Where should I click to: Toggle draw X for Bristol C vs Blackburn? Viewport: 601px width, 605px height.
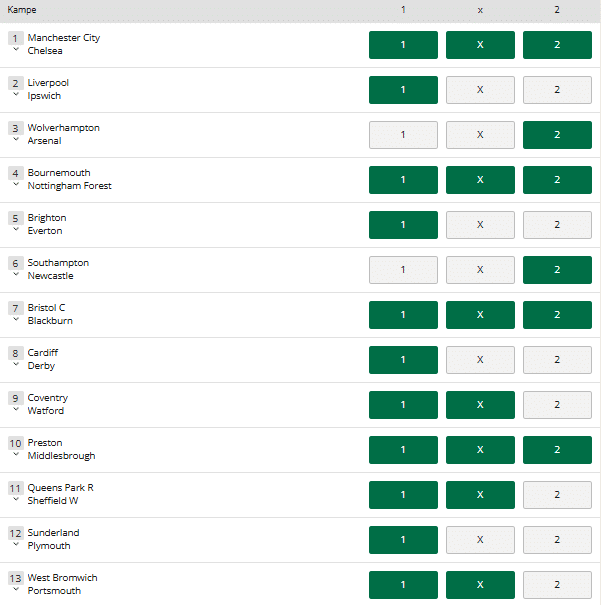point(480,315)
